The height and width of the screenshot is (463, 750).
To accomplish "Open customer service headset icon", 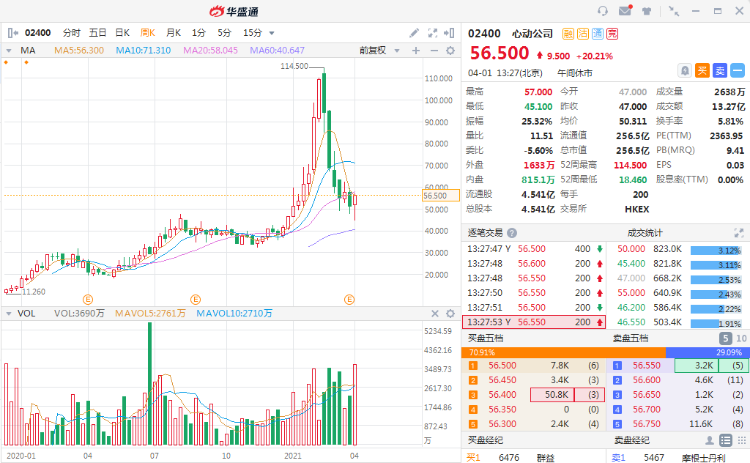I will (603, 11).
